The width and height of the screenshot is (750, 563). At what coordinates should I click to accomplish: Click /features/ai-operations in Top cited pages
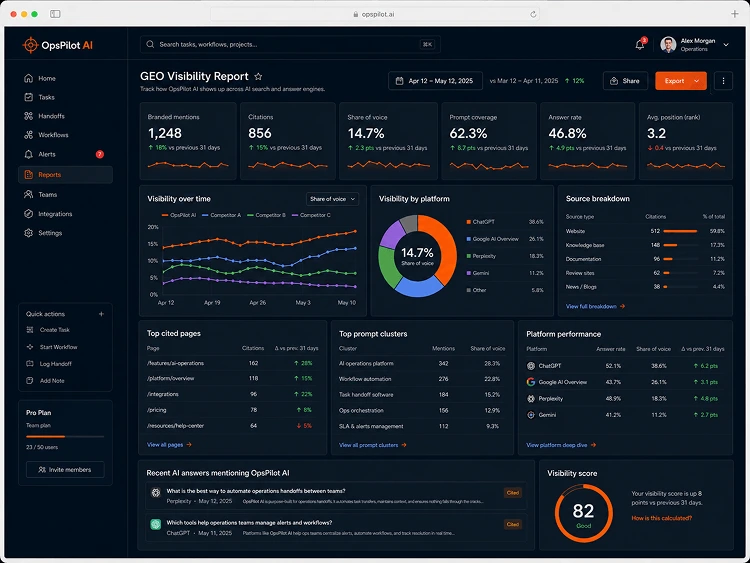point(175,363)
